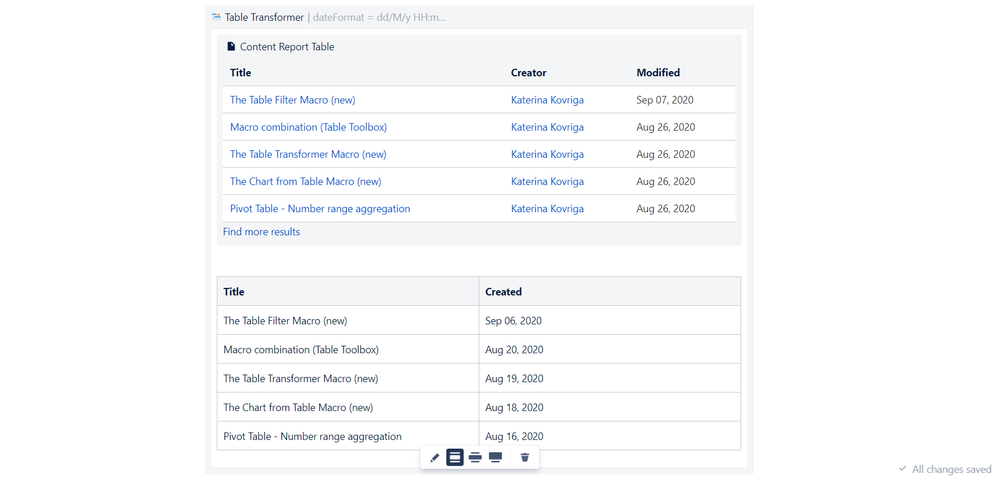Image resolution: width=999 pixels, height=481 pixels.
Task: Click Find more results link
Action: click(261, 232)
